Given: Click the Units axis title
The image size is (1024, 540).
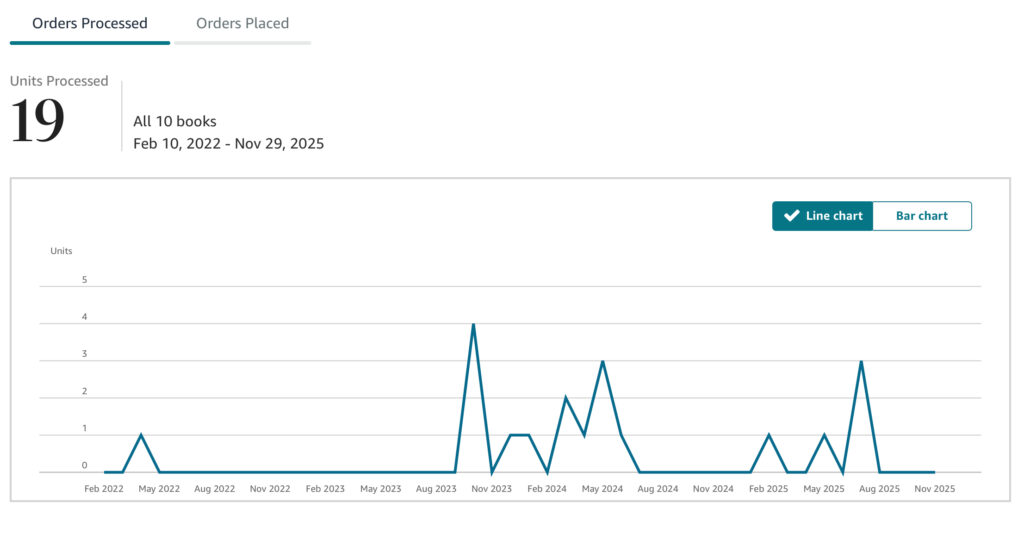Looking at the screenshot, I should (61, 251).
